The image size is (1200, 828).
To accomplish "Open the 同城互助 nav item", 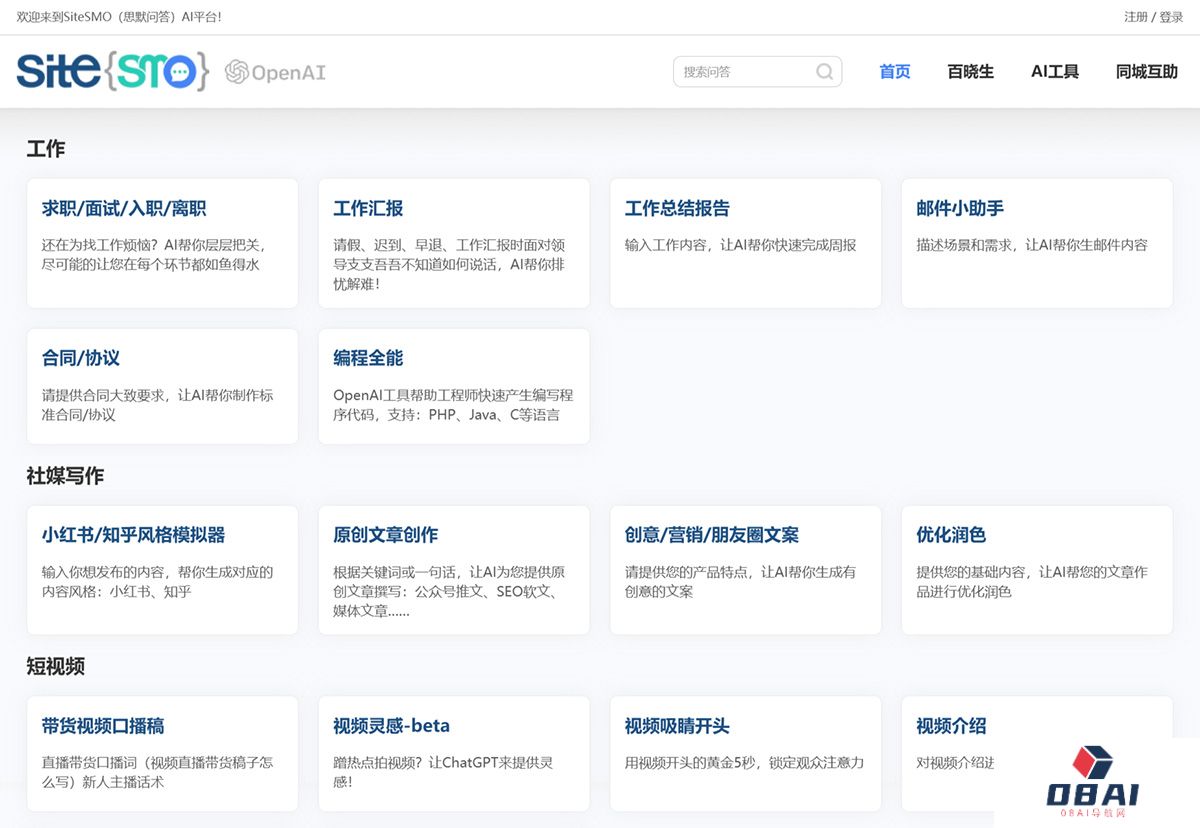I will pyautogui.click(x=1147, y=72).
